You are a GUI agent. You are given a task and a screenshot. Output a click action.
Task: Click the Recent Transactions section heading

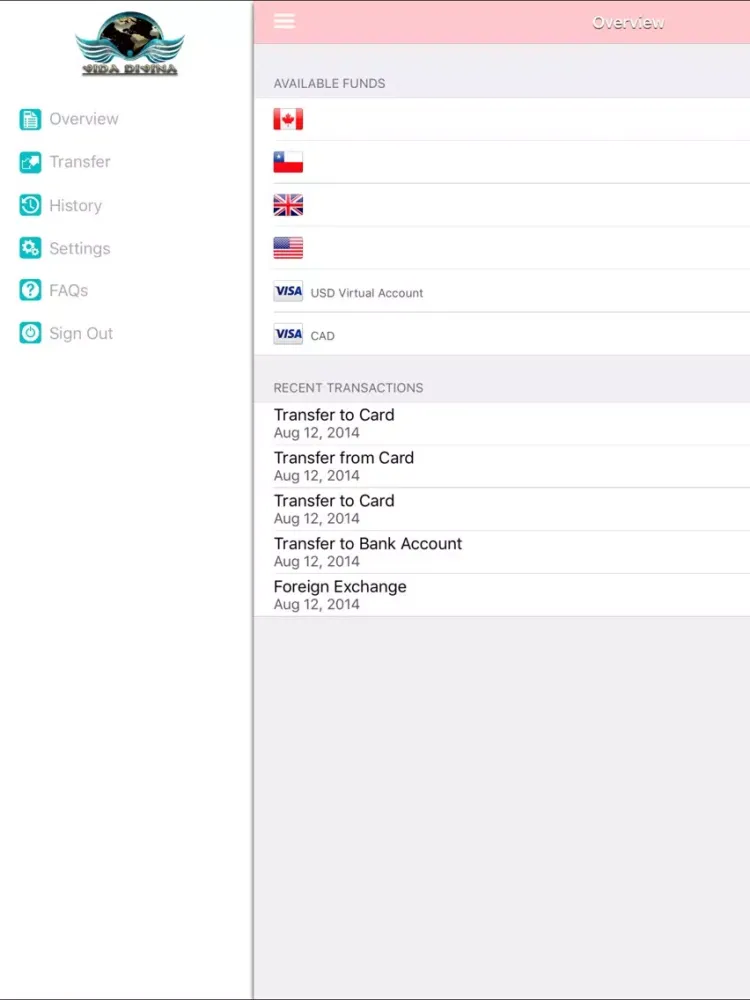click(348, 388)
